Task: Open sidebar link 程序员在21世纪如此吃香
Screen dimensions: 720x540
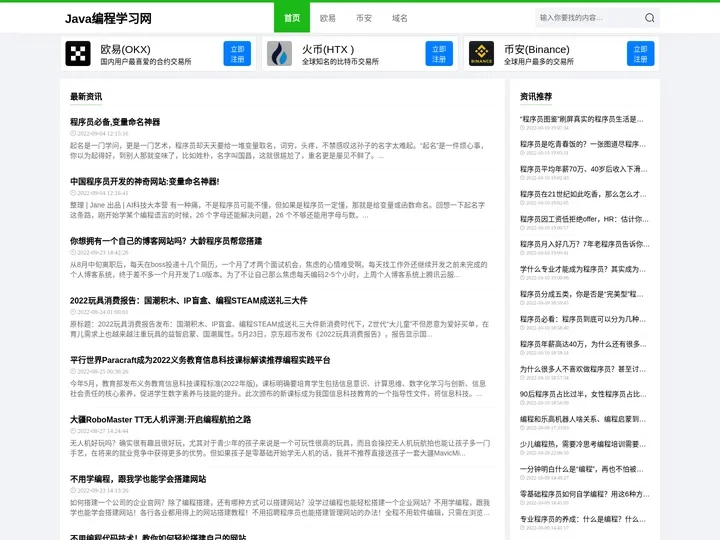Action: point(583,194)
